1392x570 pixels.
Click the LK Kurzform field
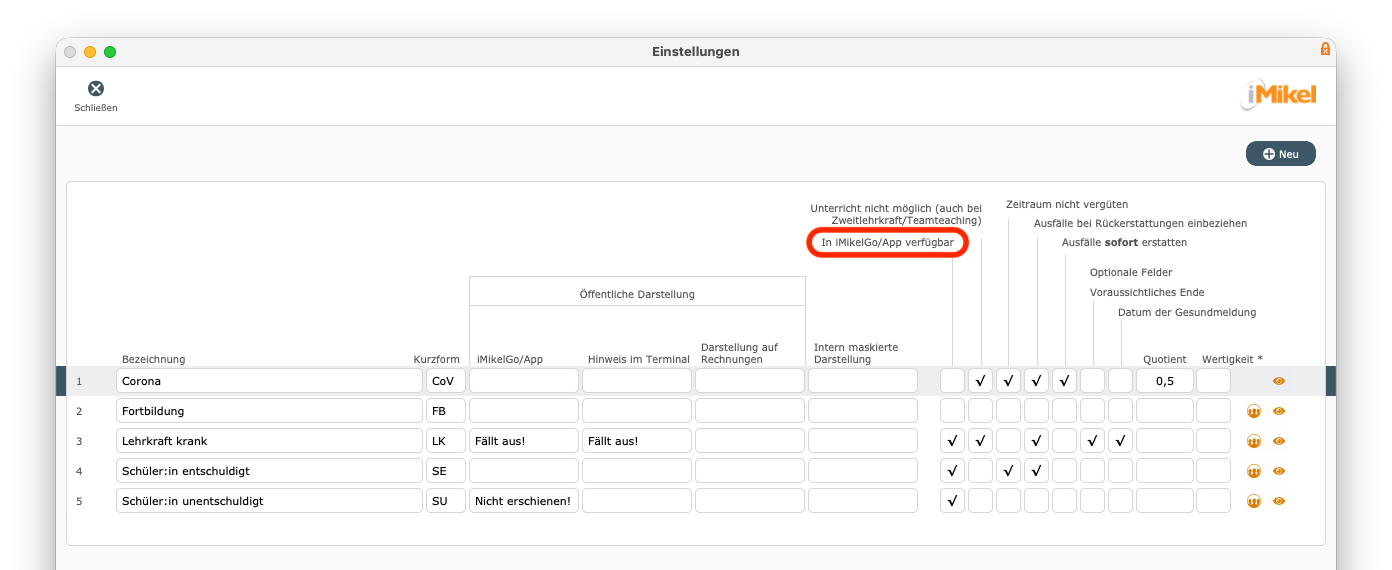[446, 441]
